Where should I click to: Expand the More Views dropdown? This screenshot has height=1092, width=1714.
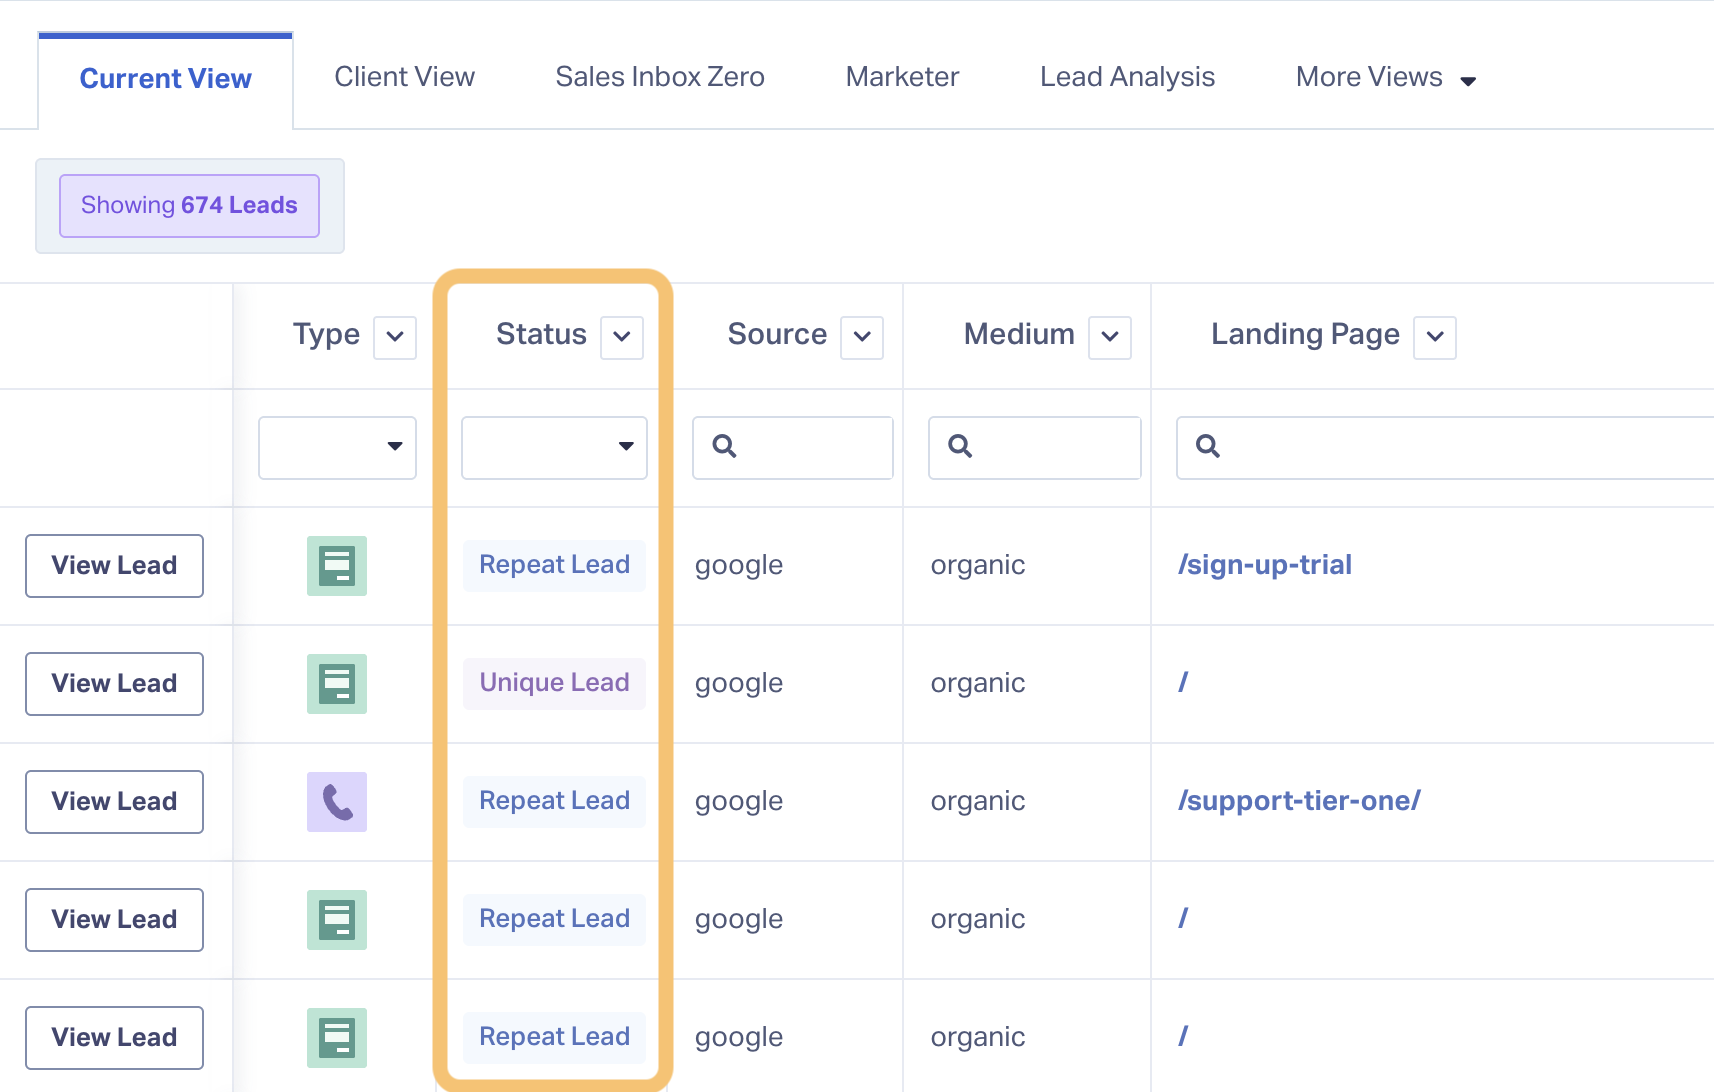(1386, 77)
